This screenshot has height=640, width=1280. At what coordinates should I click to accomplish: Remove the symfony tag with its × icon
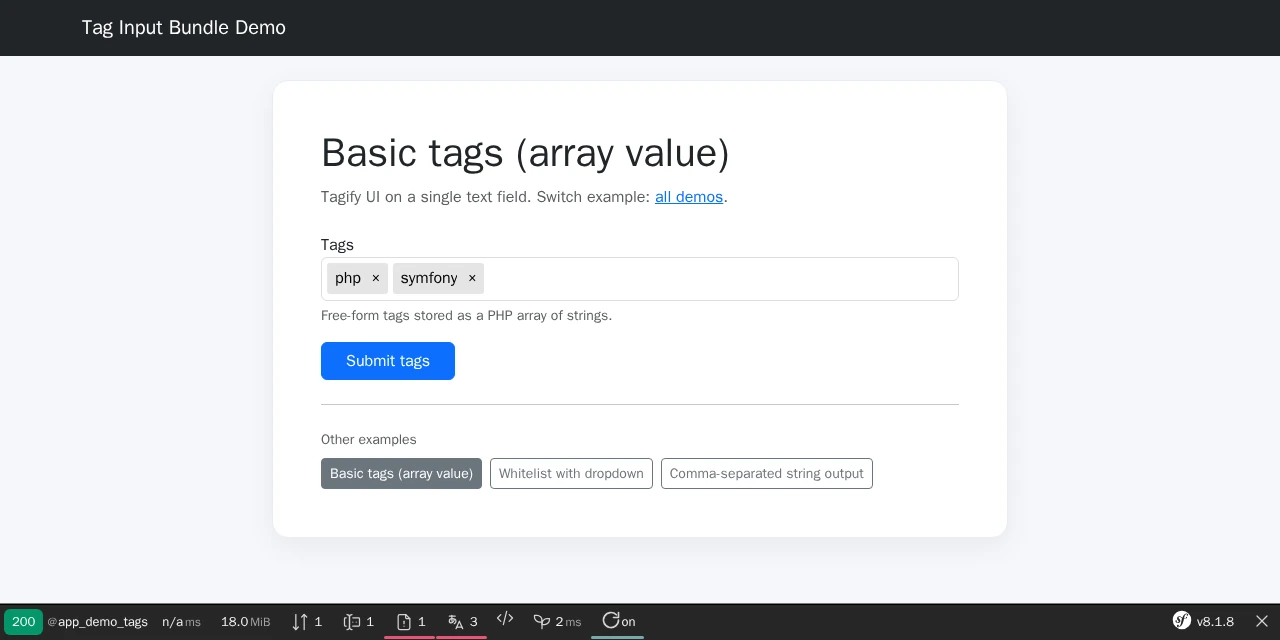pyautogui.click(x=472, y=278)
